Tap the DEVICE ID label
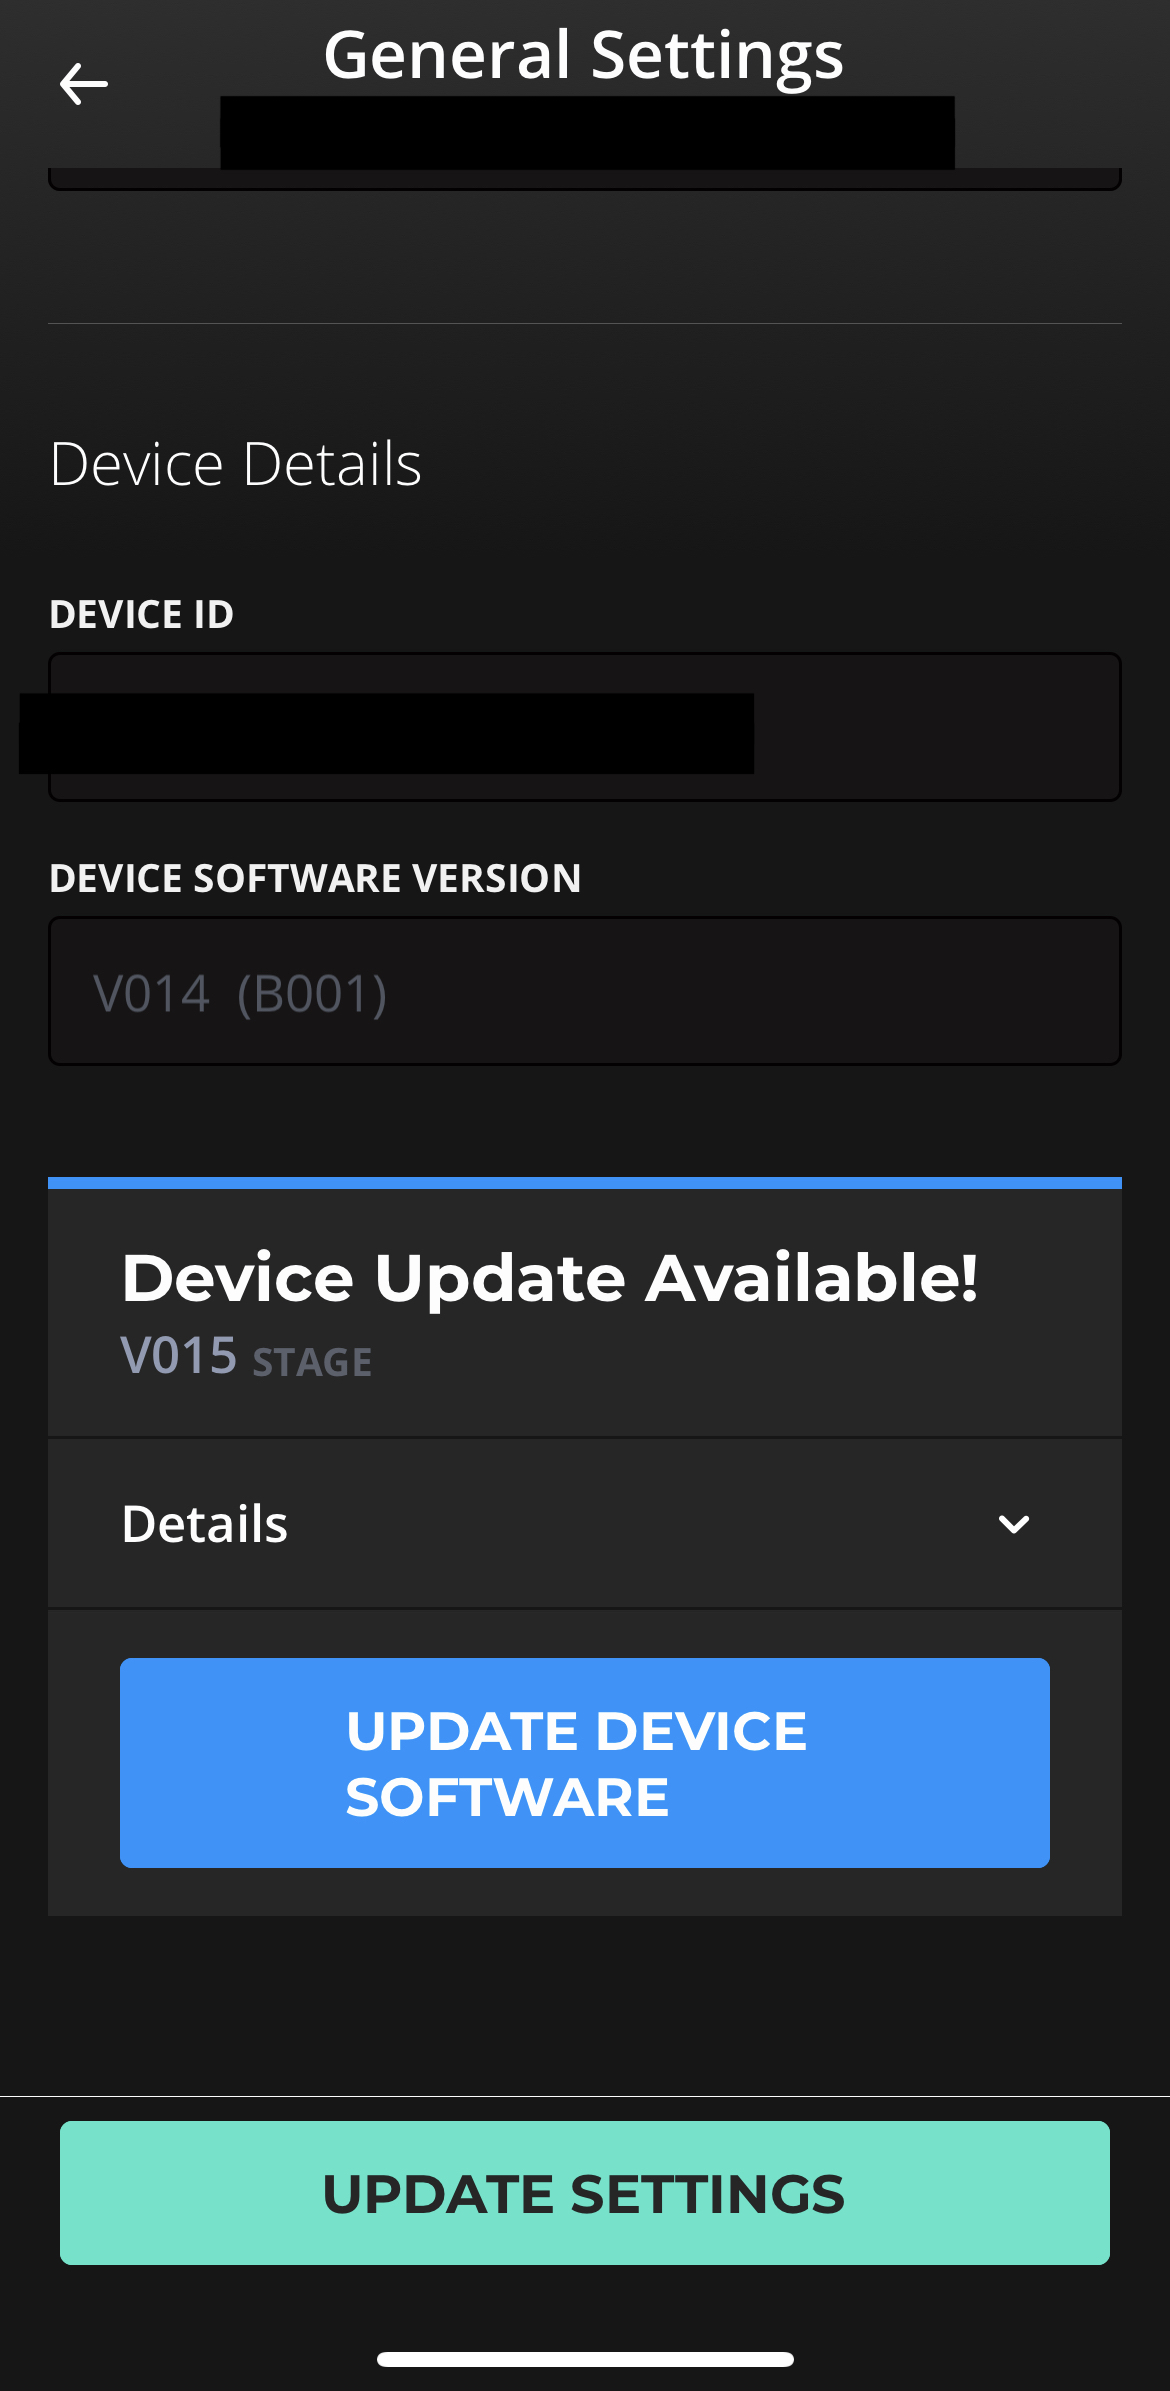 coord(141,614)
